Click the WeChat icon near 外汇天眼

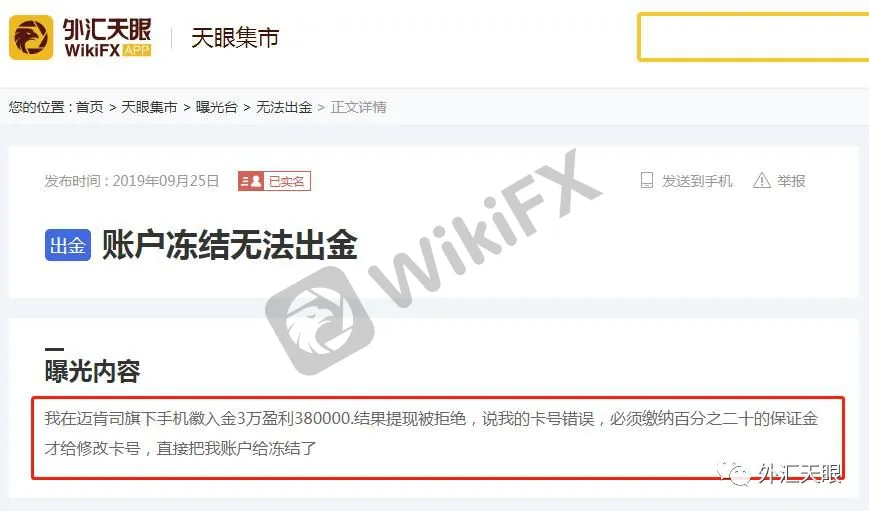coord(735,472)
